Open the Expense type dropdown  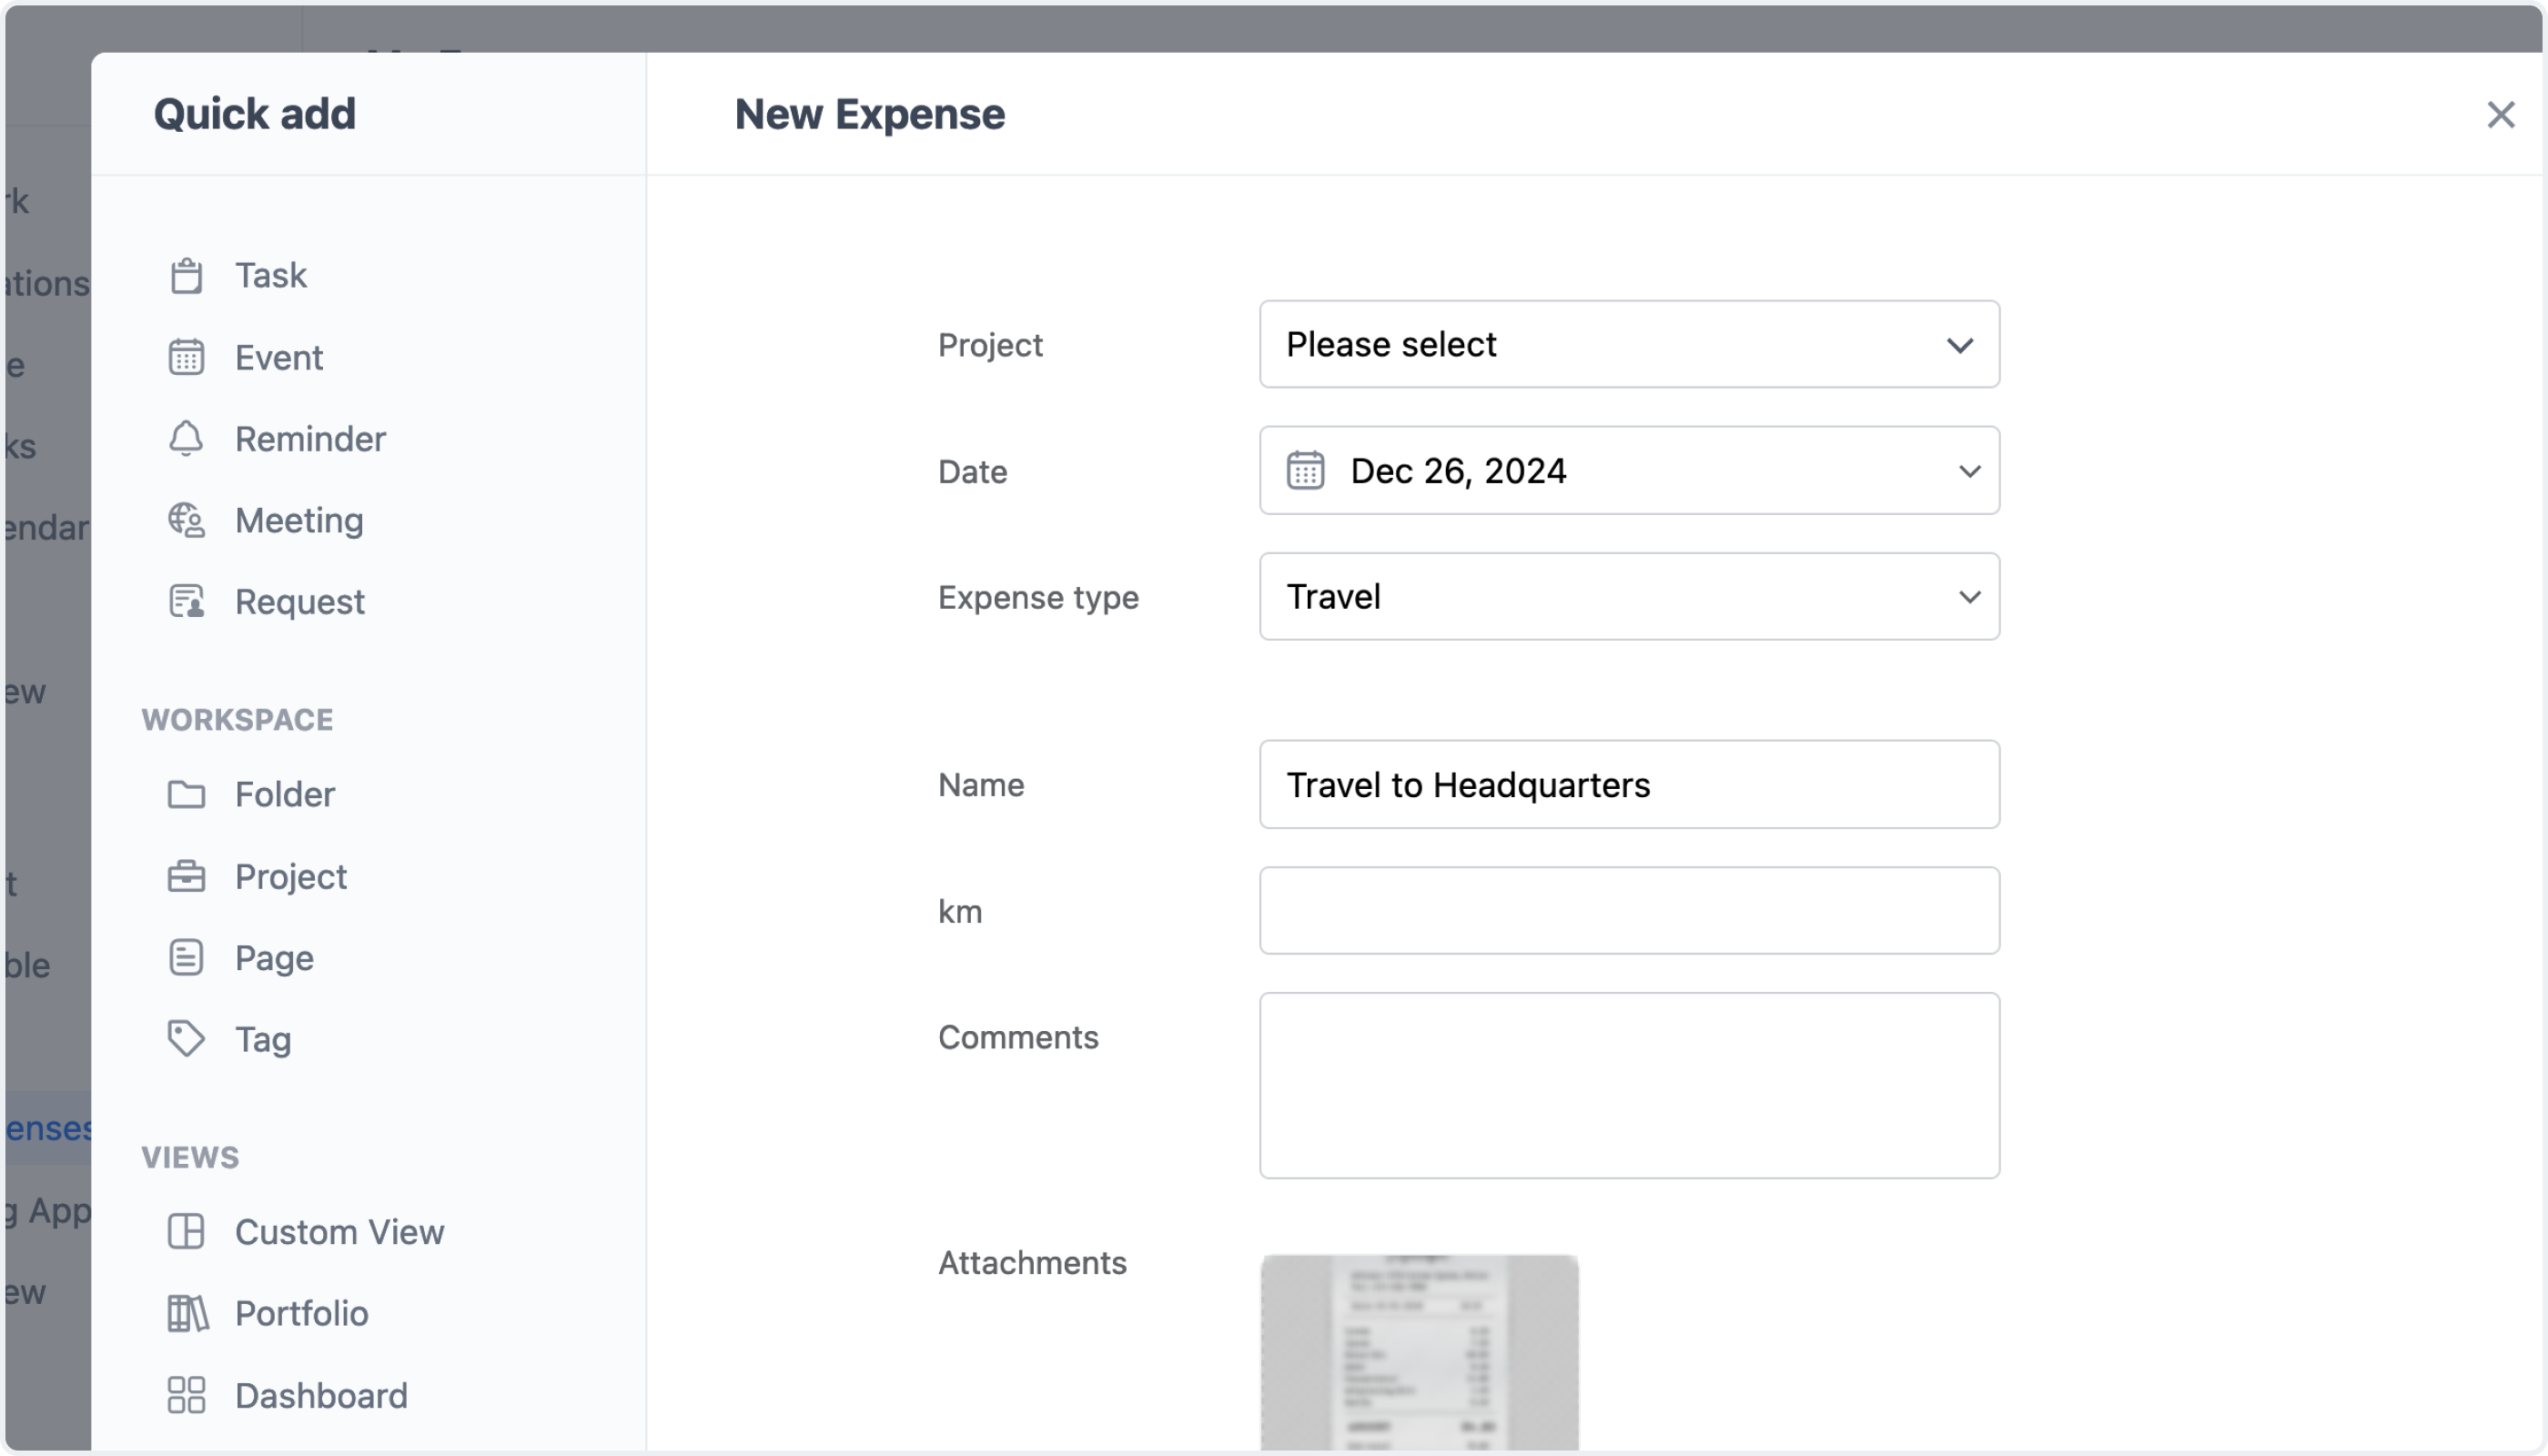[1629, 596]
